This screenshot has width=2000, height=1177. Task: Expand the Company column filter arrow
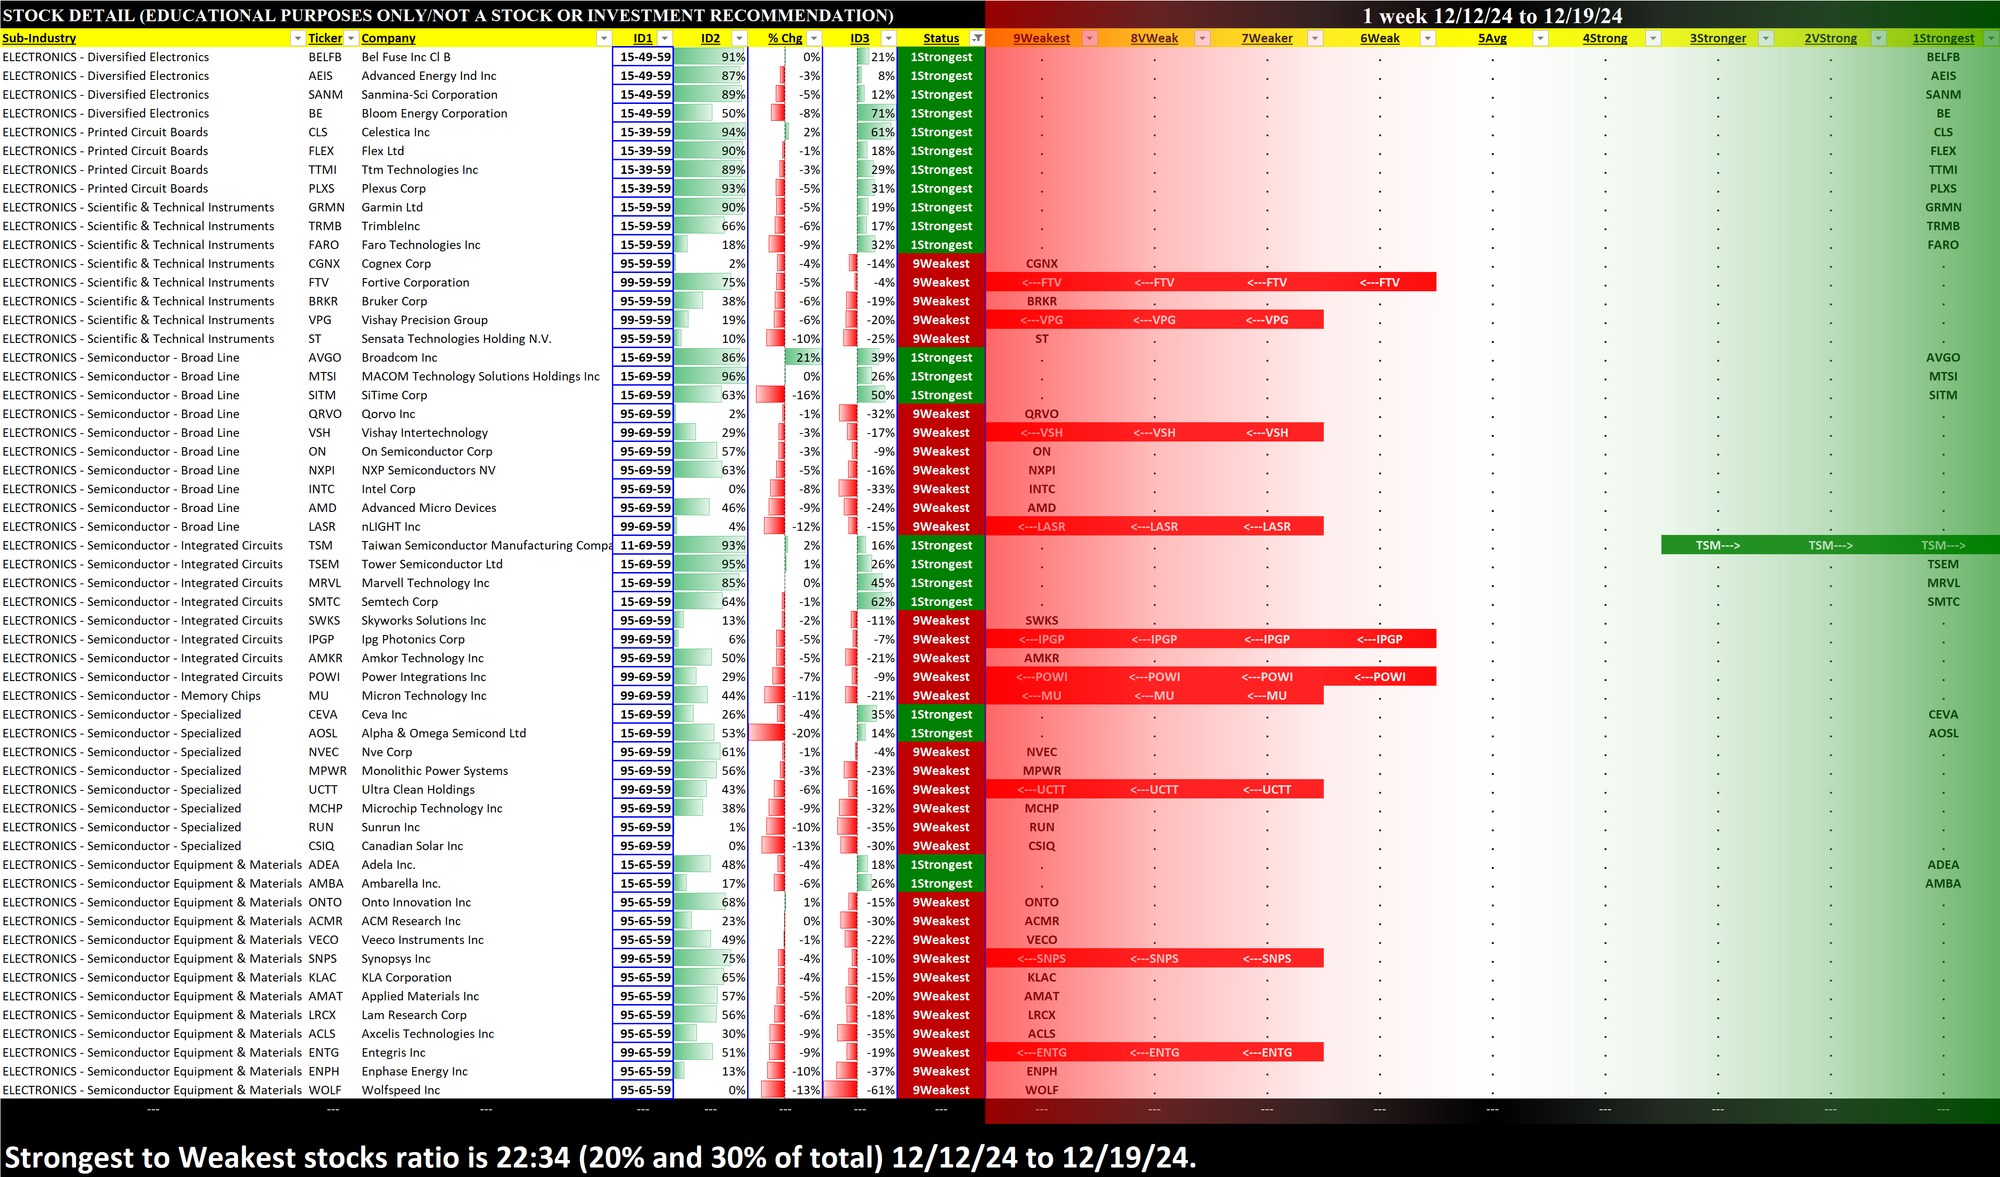[603, 38]
